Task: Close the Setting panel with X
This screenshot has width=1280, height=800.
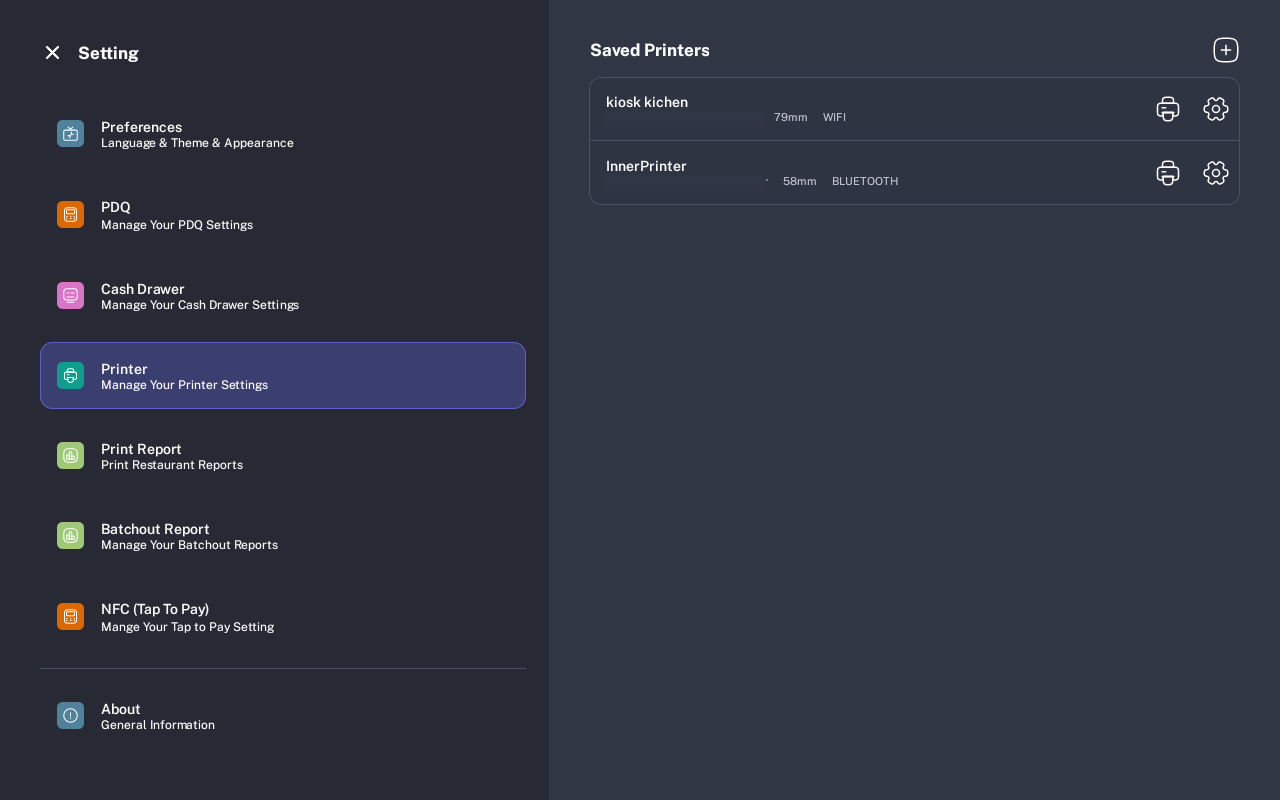Action: pos(52,52)
